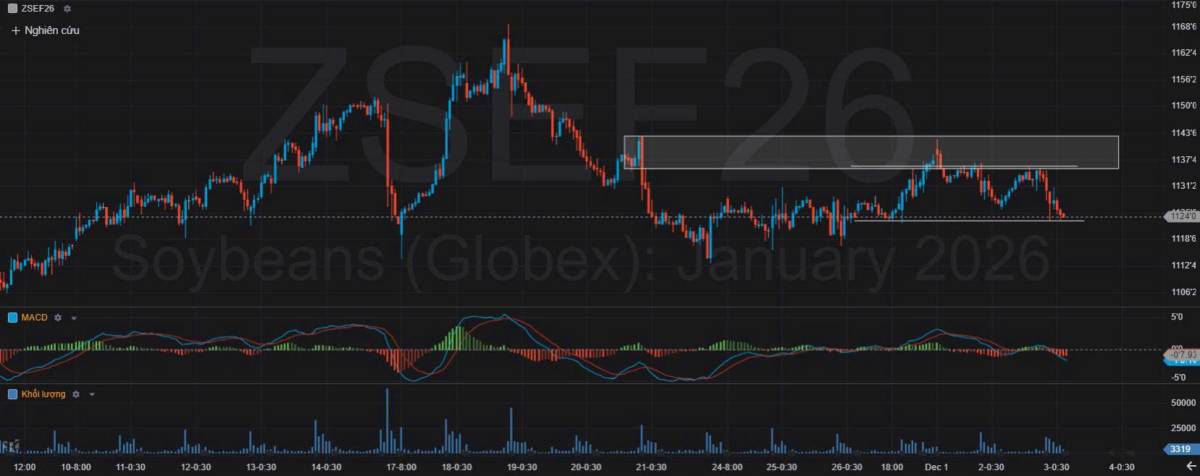The width and height of the screenshot is (1200, 476).
Task: Add a study with Nghiên cứu
Action: click(x=45, y=30)
